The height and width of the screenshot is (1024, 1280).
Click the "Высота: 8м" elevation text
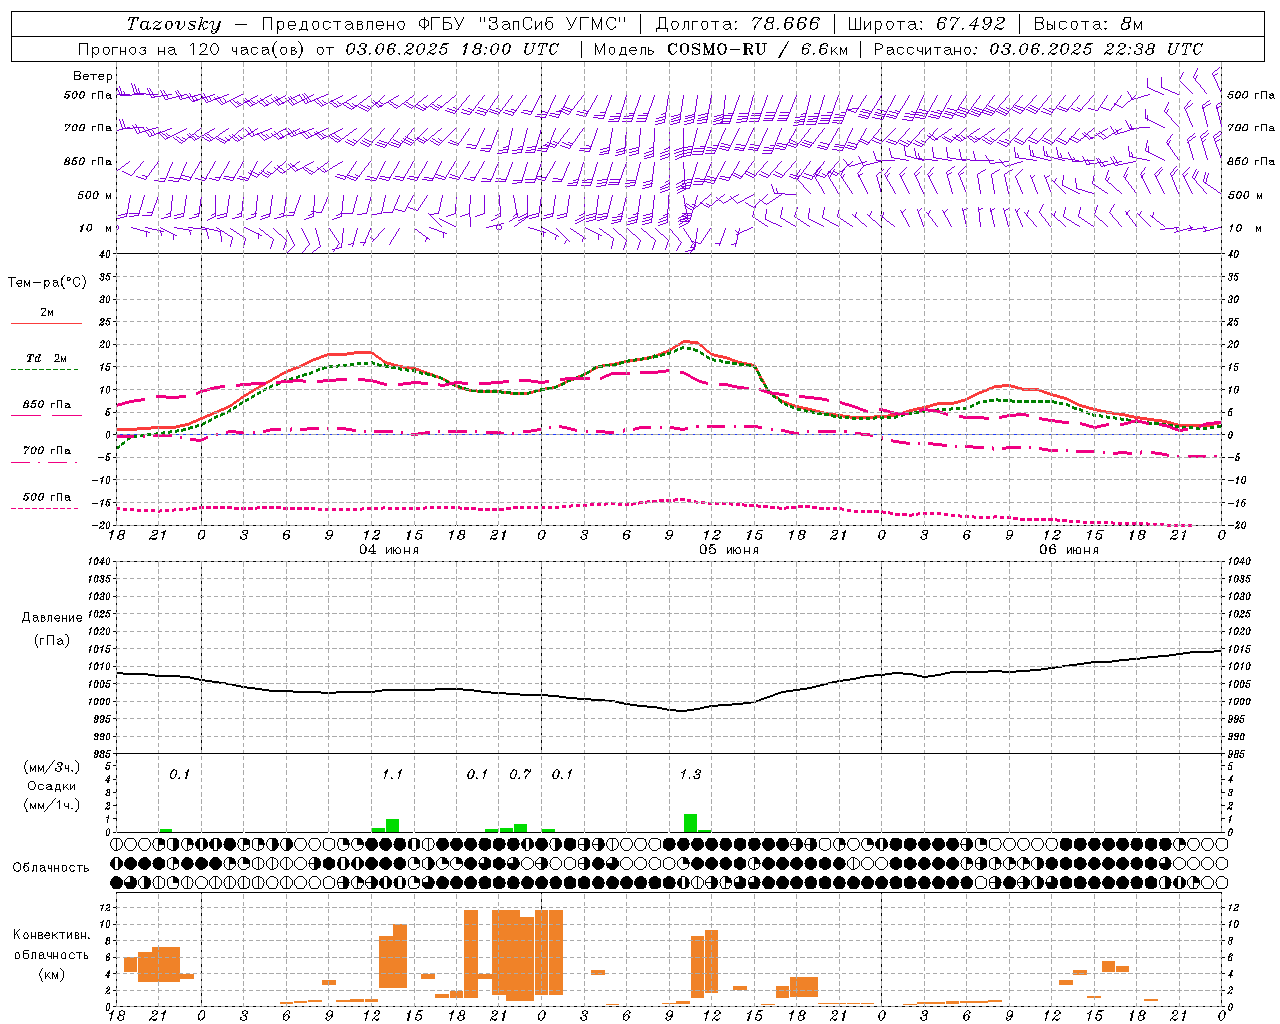click(x=1088, y=24)
